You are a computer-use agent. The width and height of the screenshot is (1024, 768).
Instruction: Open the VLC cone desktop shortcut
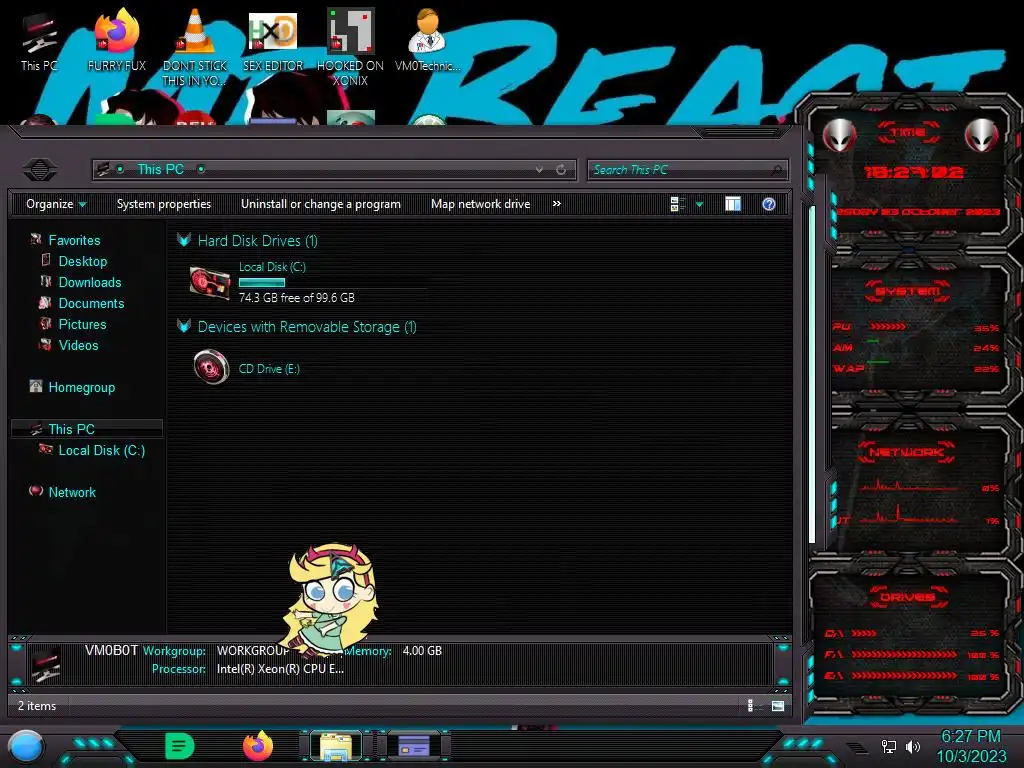tap(194, 47)
